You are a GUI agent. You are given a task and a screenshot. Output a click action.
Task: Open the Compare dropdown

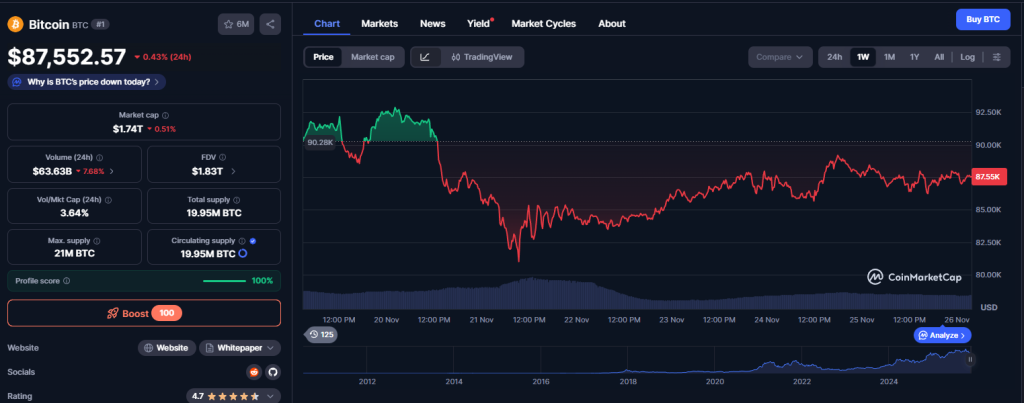pos(780,57)
